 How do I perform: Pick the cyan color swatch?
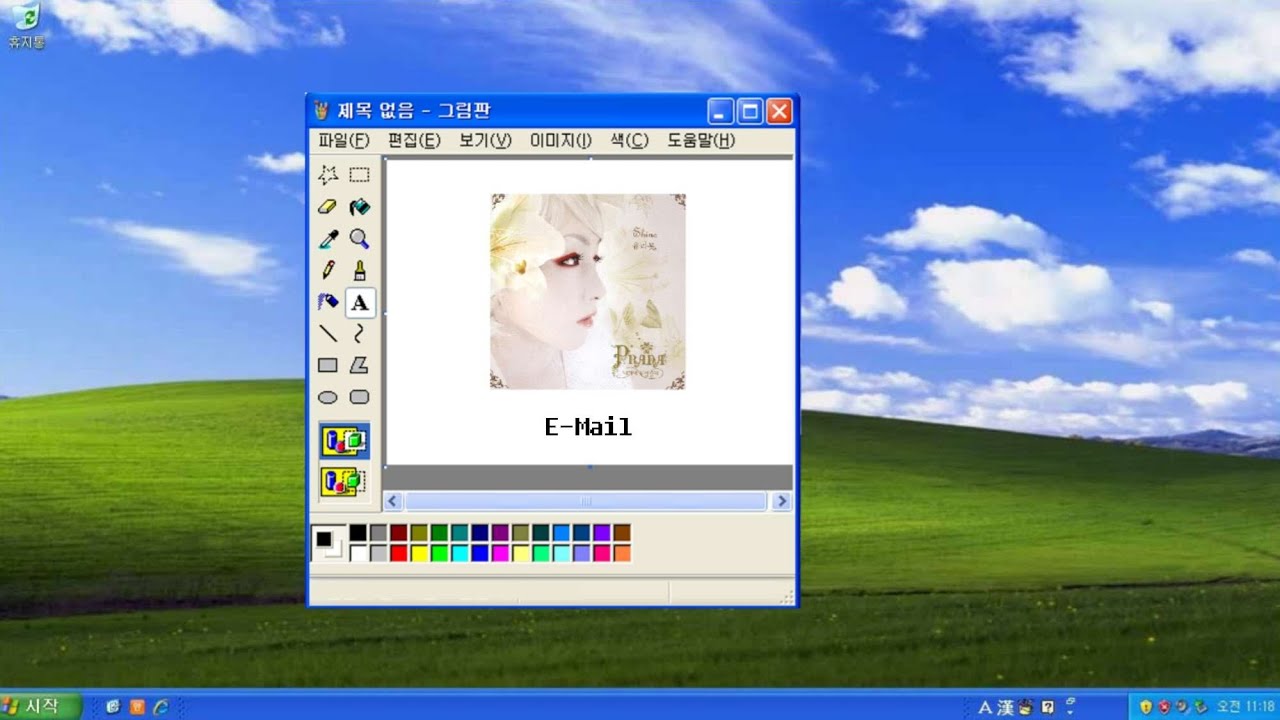click(x=459, y=553)
